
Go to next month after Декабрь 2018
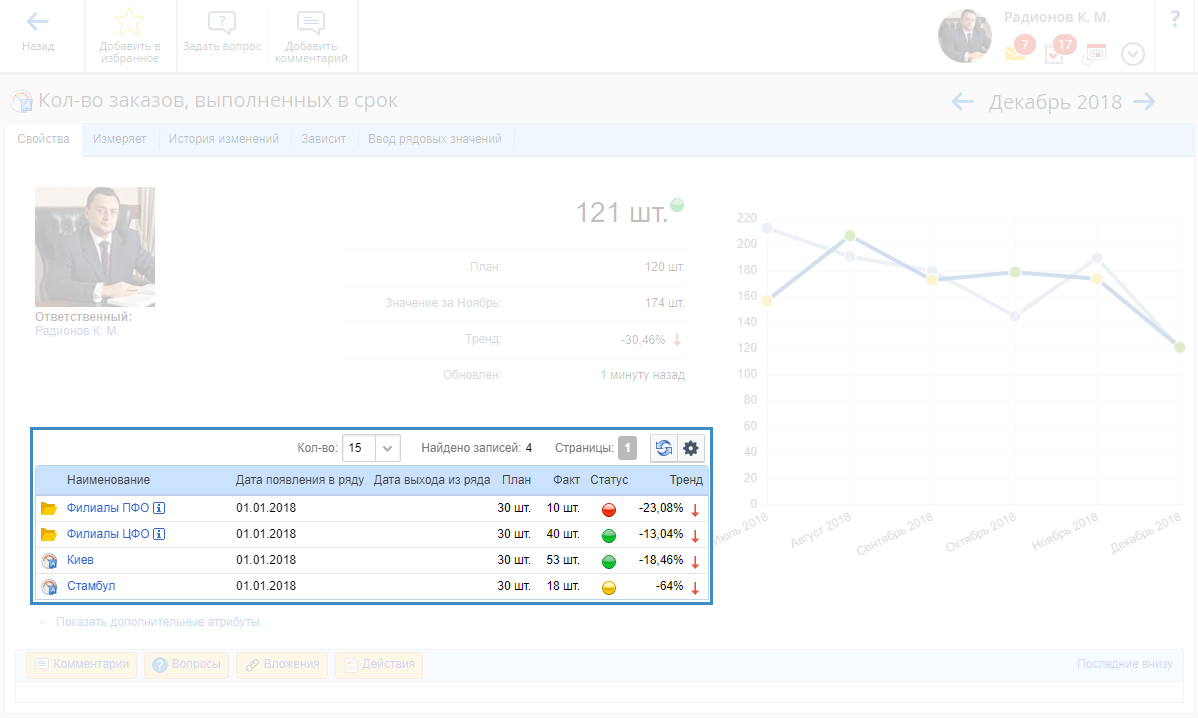pyautogui.click(x=1144, y=101)
